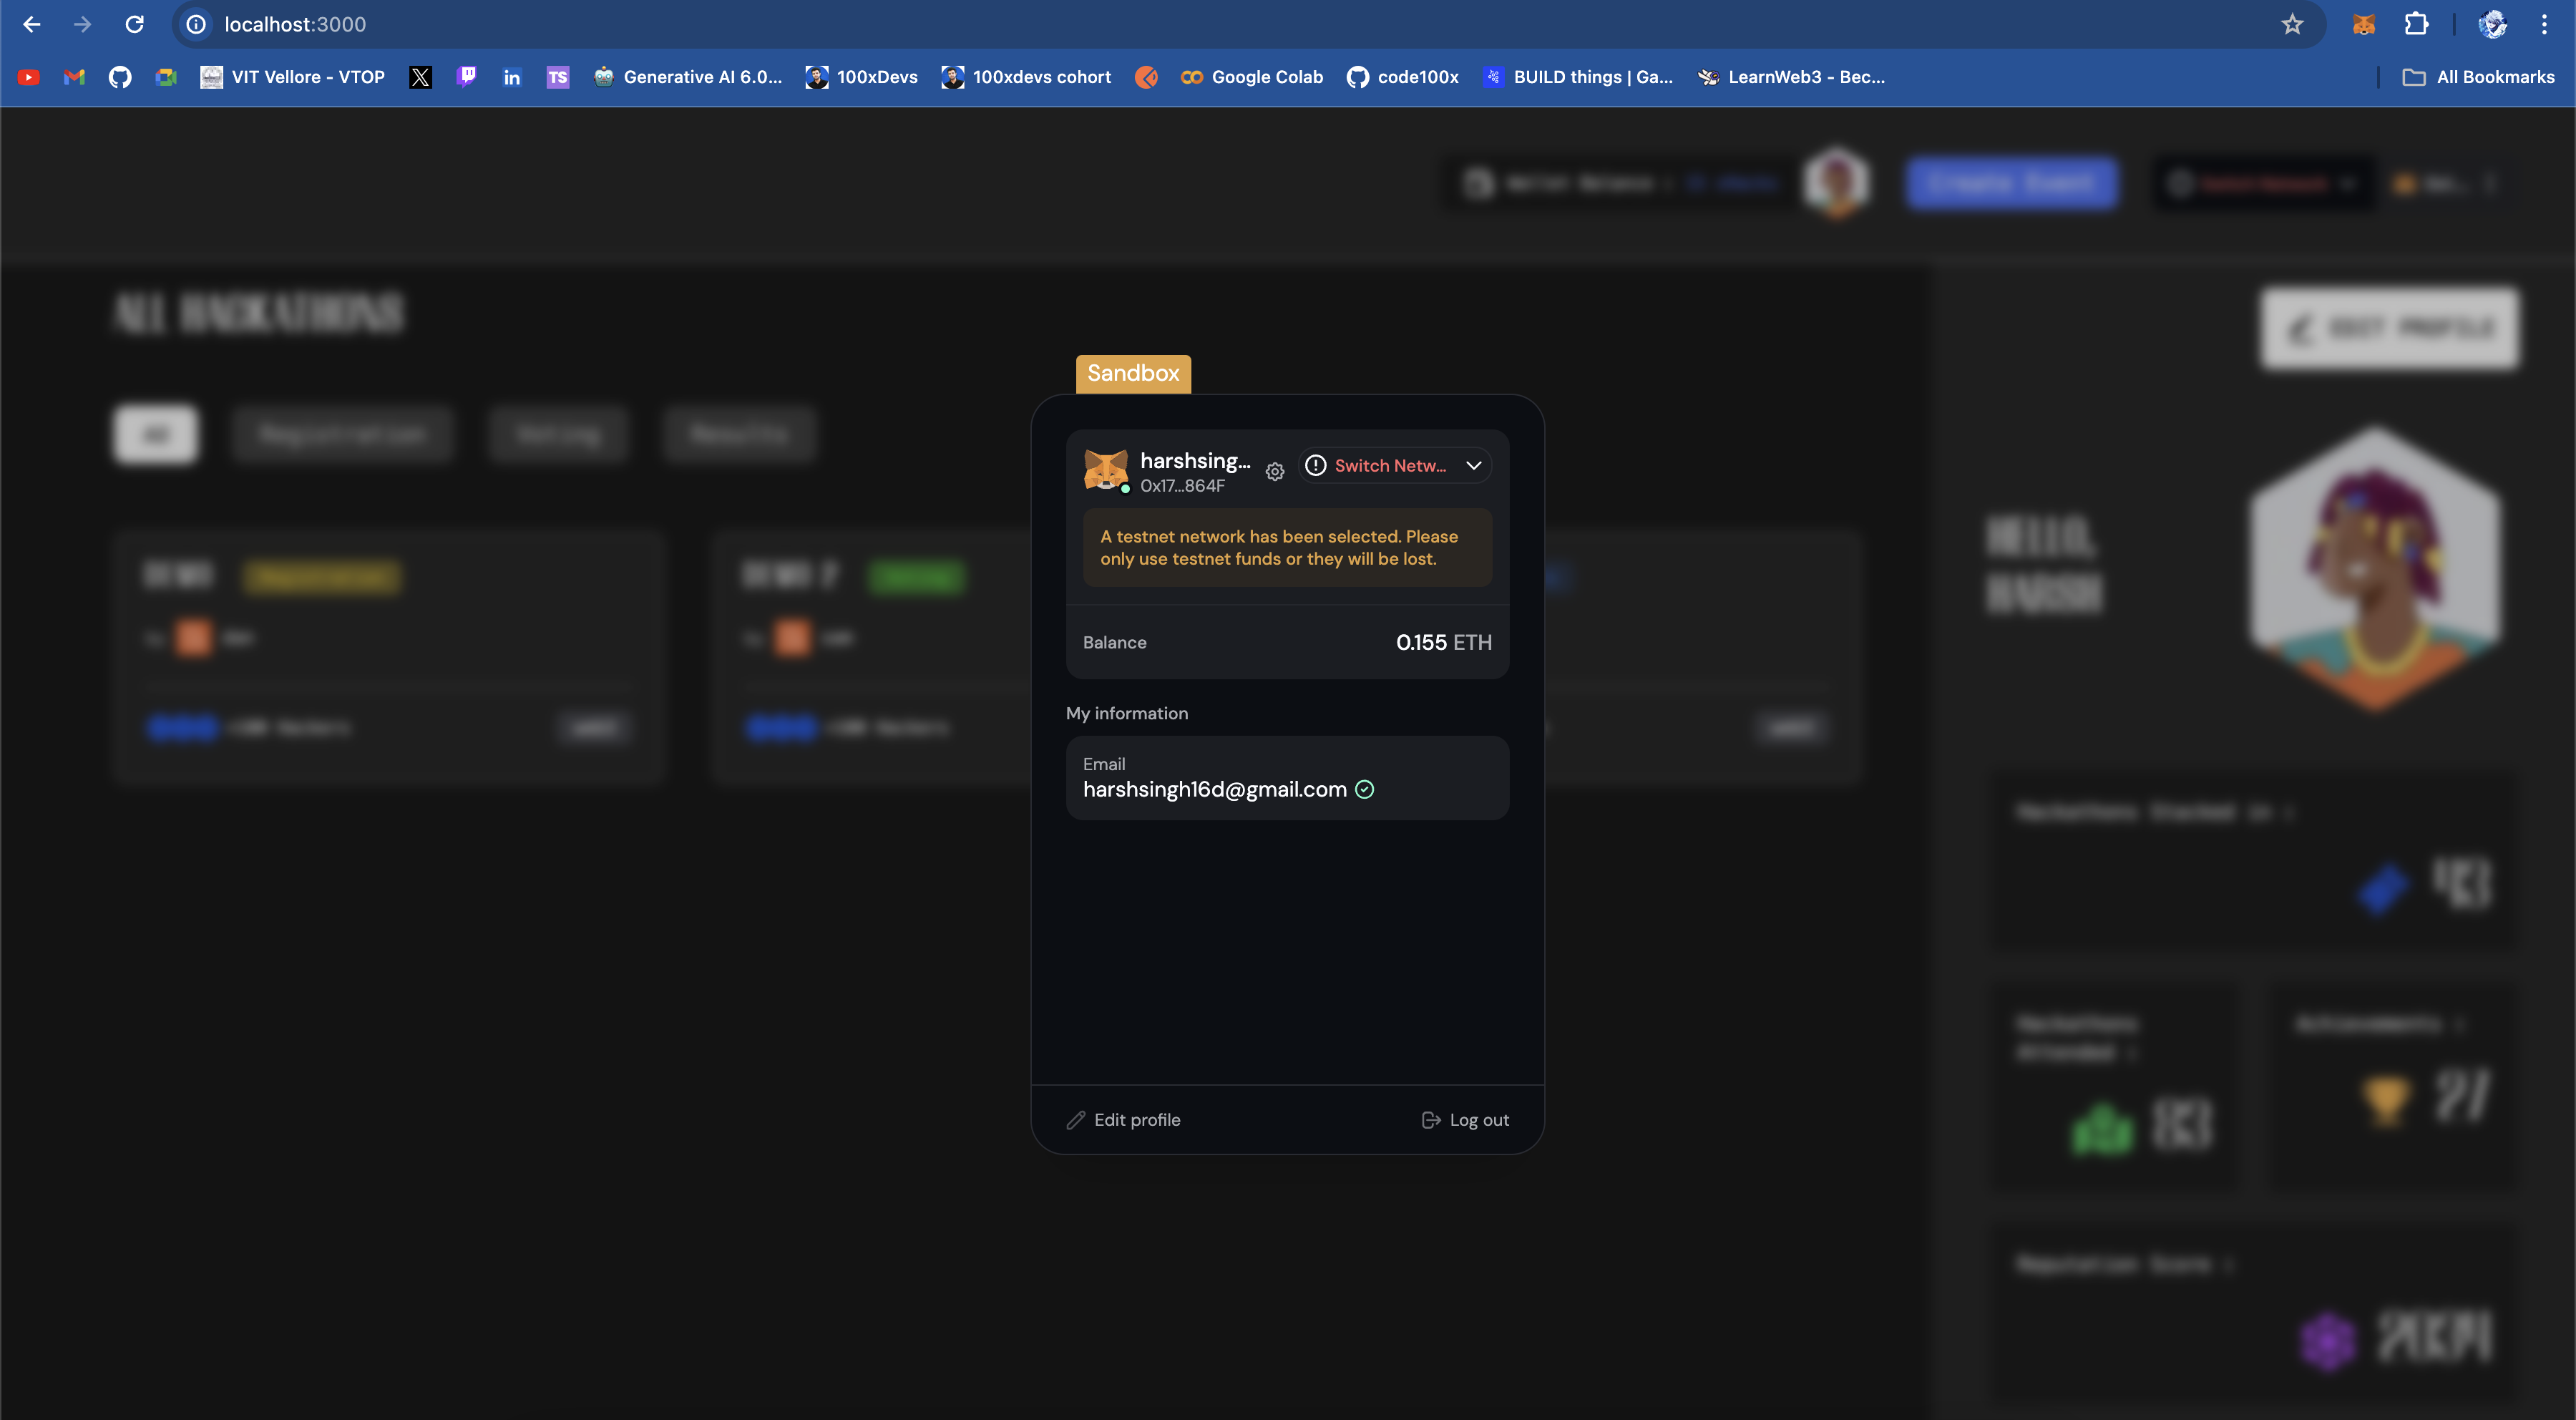
Task: Select the Registered tab filter
Action: pyautogui.click(x=343, y=434)
